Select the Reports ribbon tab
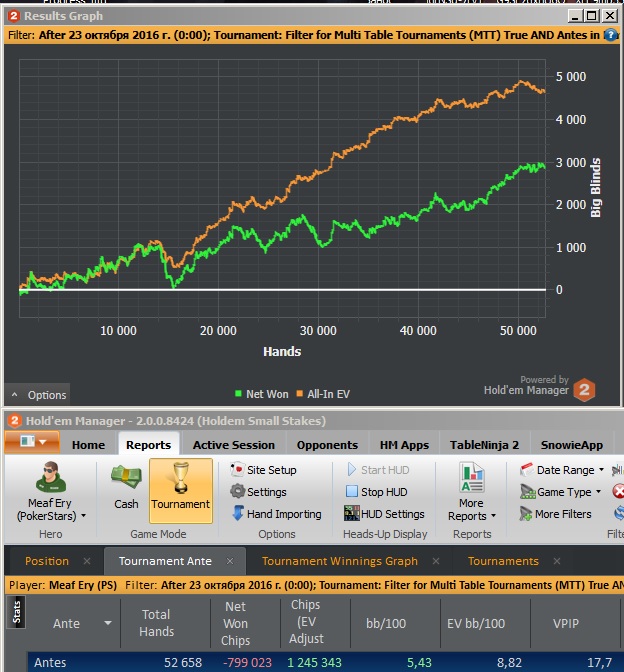624x672 pixels. pos(148,445)
